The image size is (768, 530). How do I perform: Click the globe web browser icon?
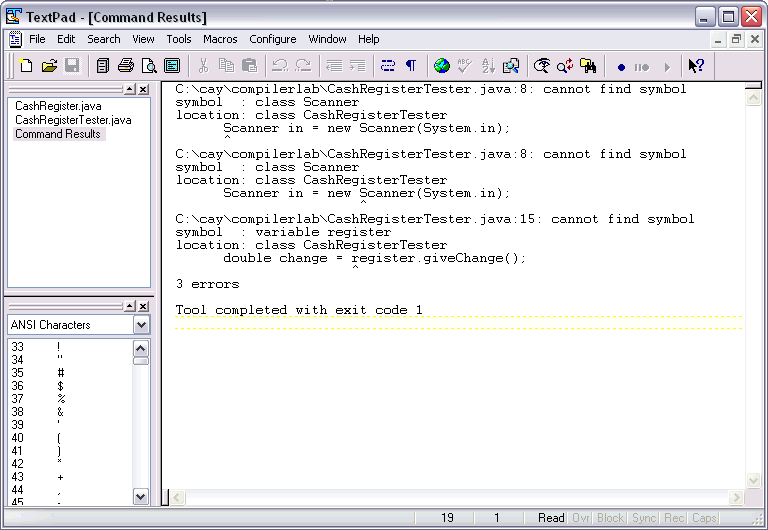click(x=441, y=66)
